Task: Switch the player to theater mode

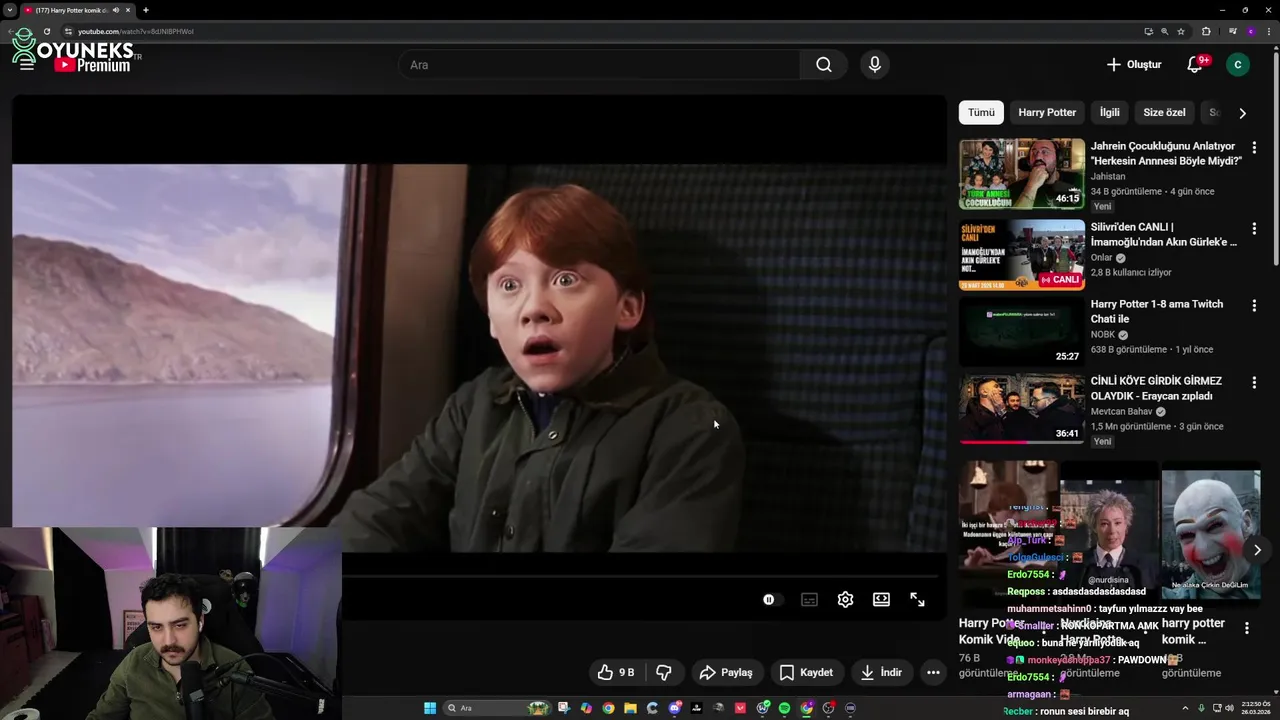Action: coord(881,599)
